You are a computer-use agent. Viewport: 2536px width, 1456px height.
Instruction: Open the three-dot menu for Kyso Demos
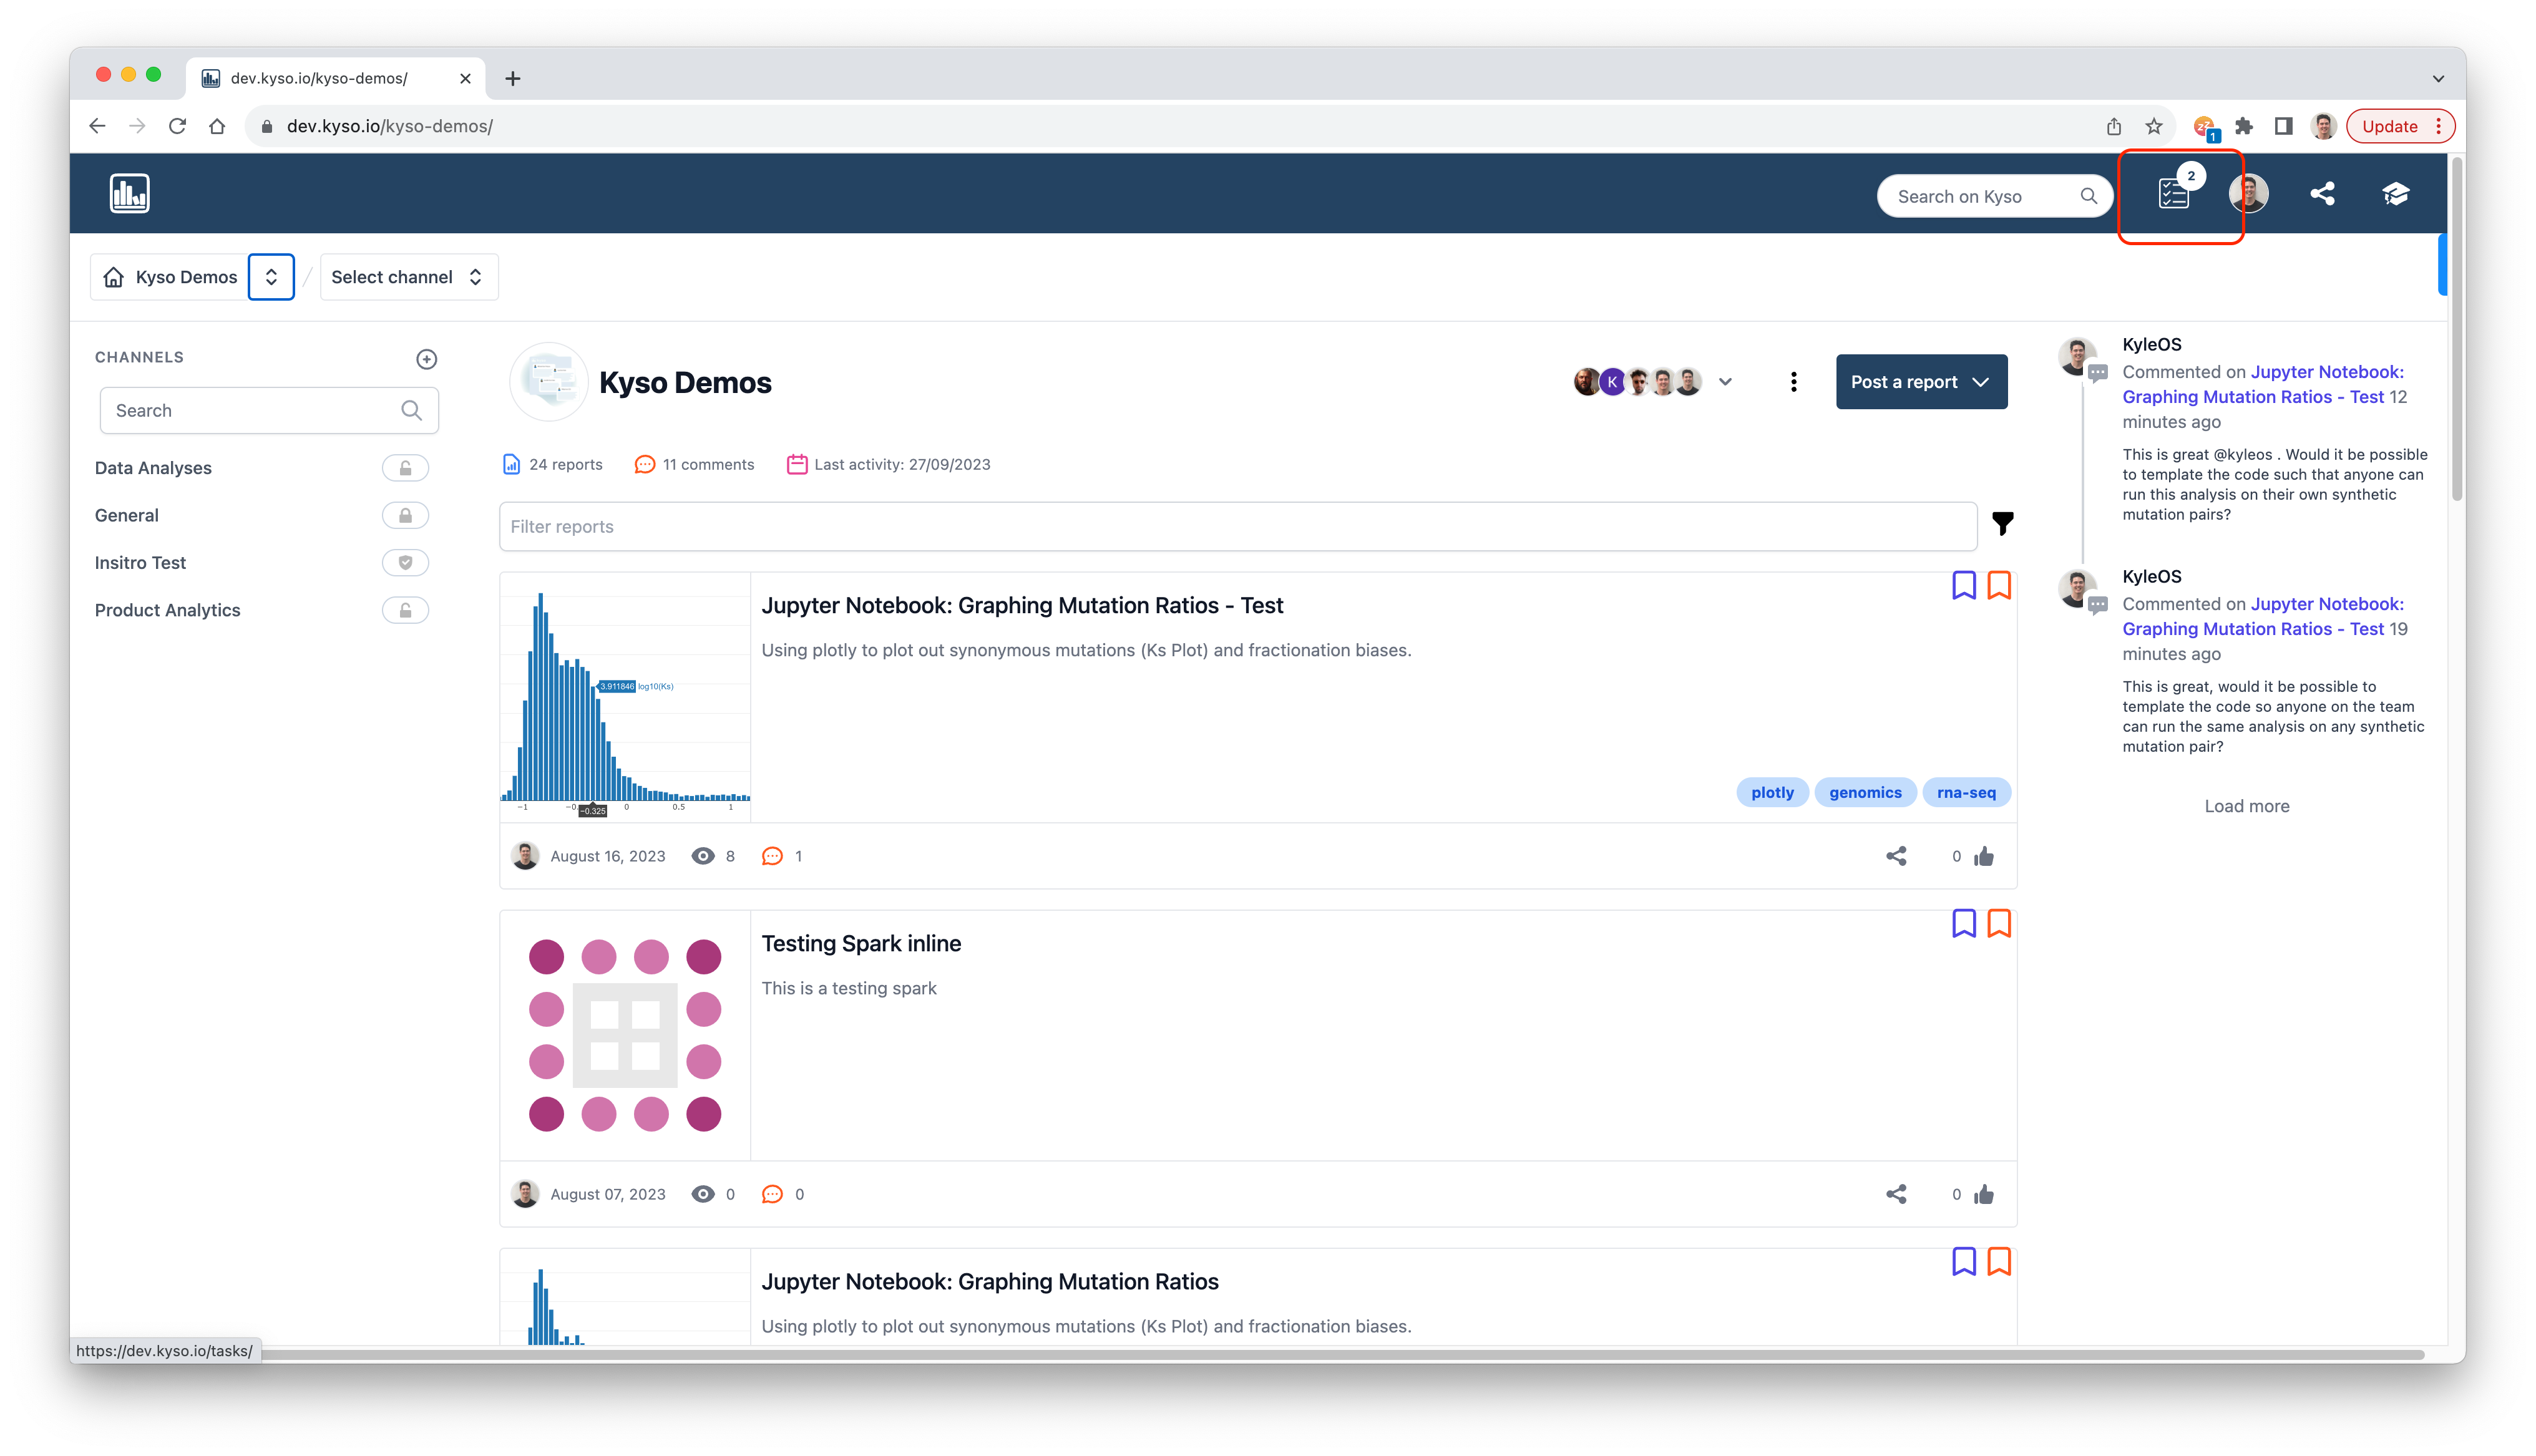click(x=1794, y=382)
